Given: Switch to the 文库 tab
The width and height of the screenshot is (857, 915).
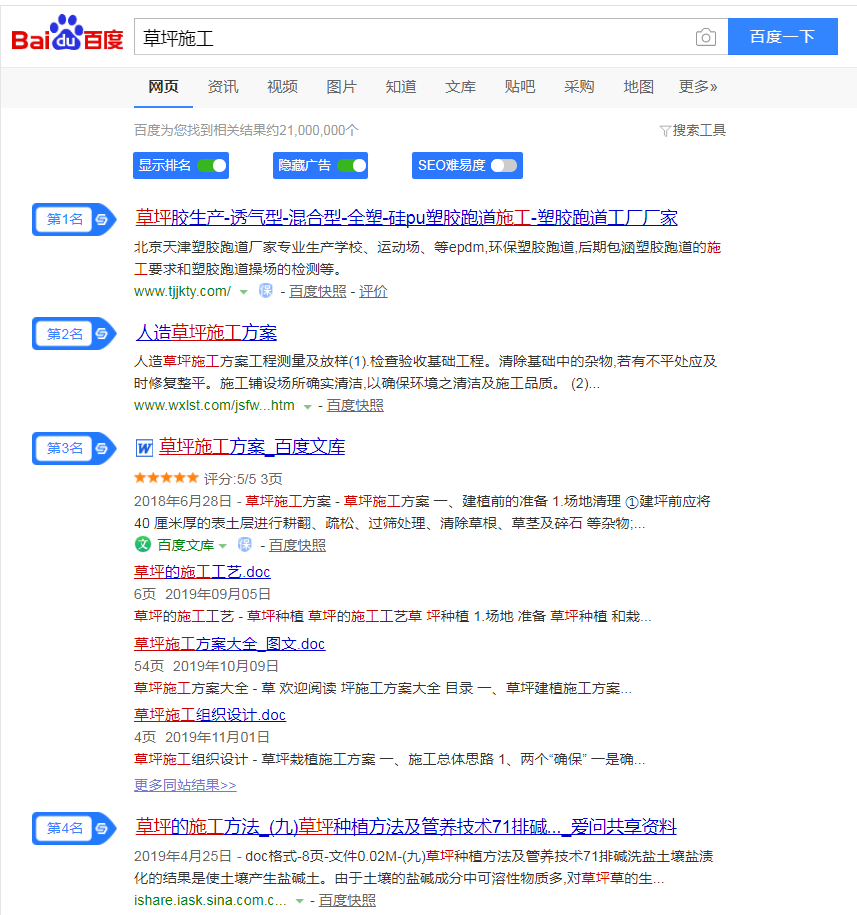Looking at the screenshot, I should 460,87.
